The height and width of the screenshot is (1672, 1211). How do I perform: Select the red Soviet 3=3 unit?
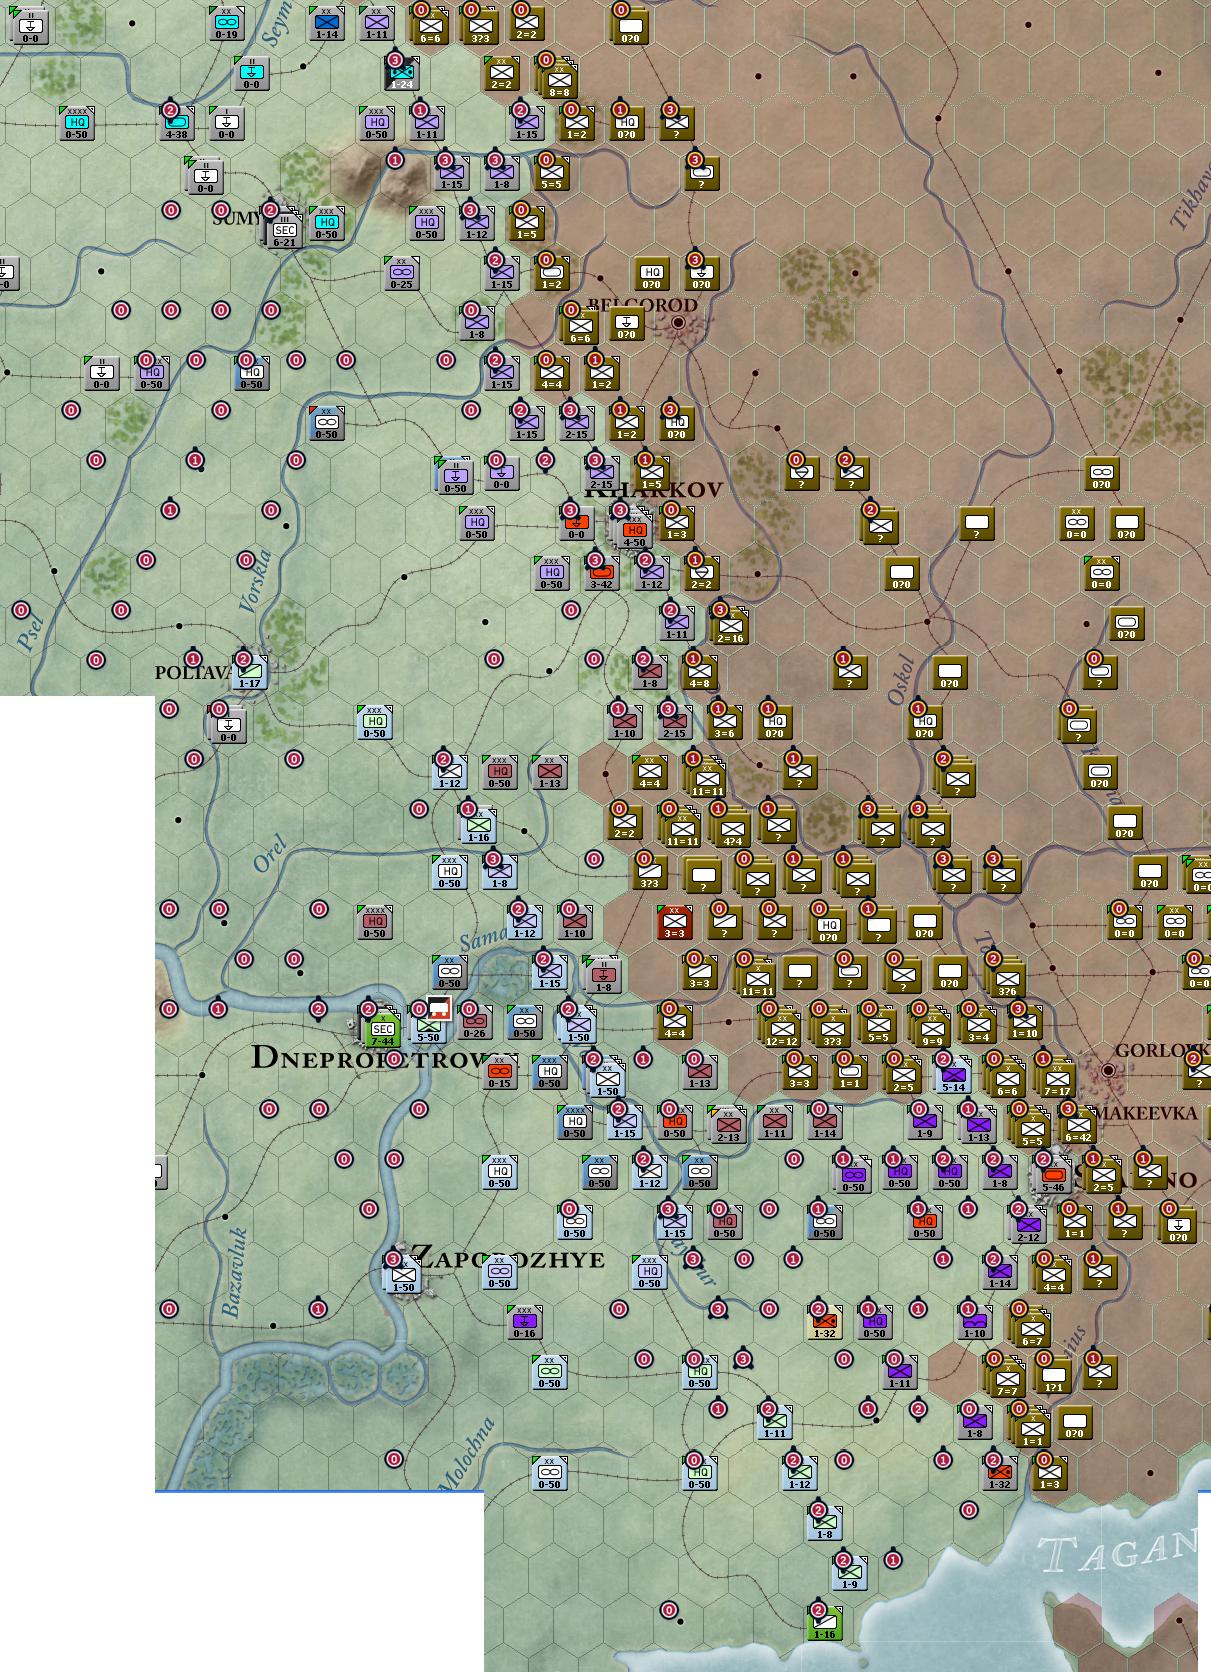[x=674, y=923]
